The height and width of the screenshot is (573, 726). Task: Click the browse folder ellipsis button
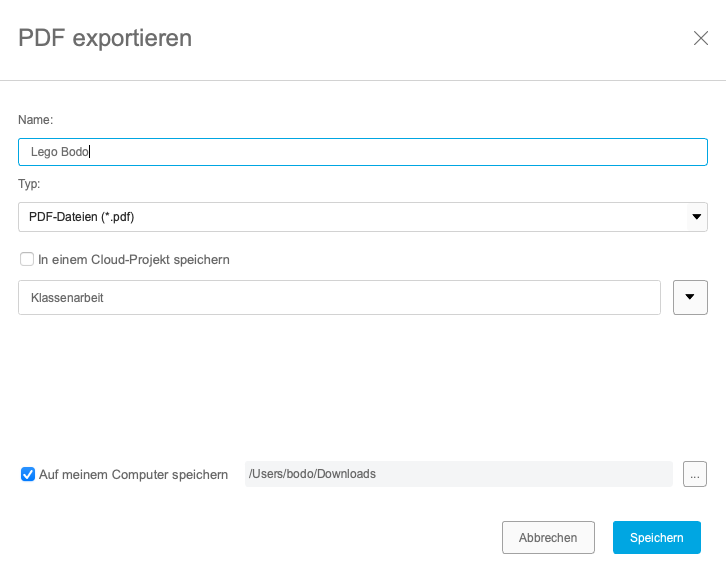coord(695,474)
